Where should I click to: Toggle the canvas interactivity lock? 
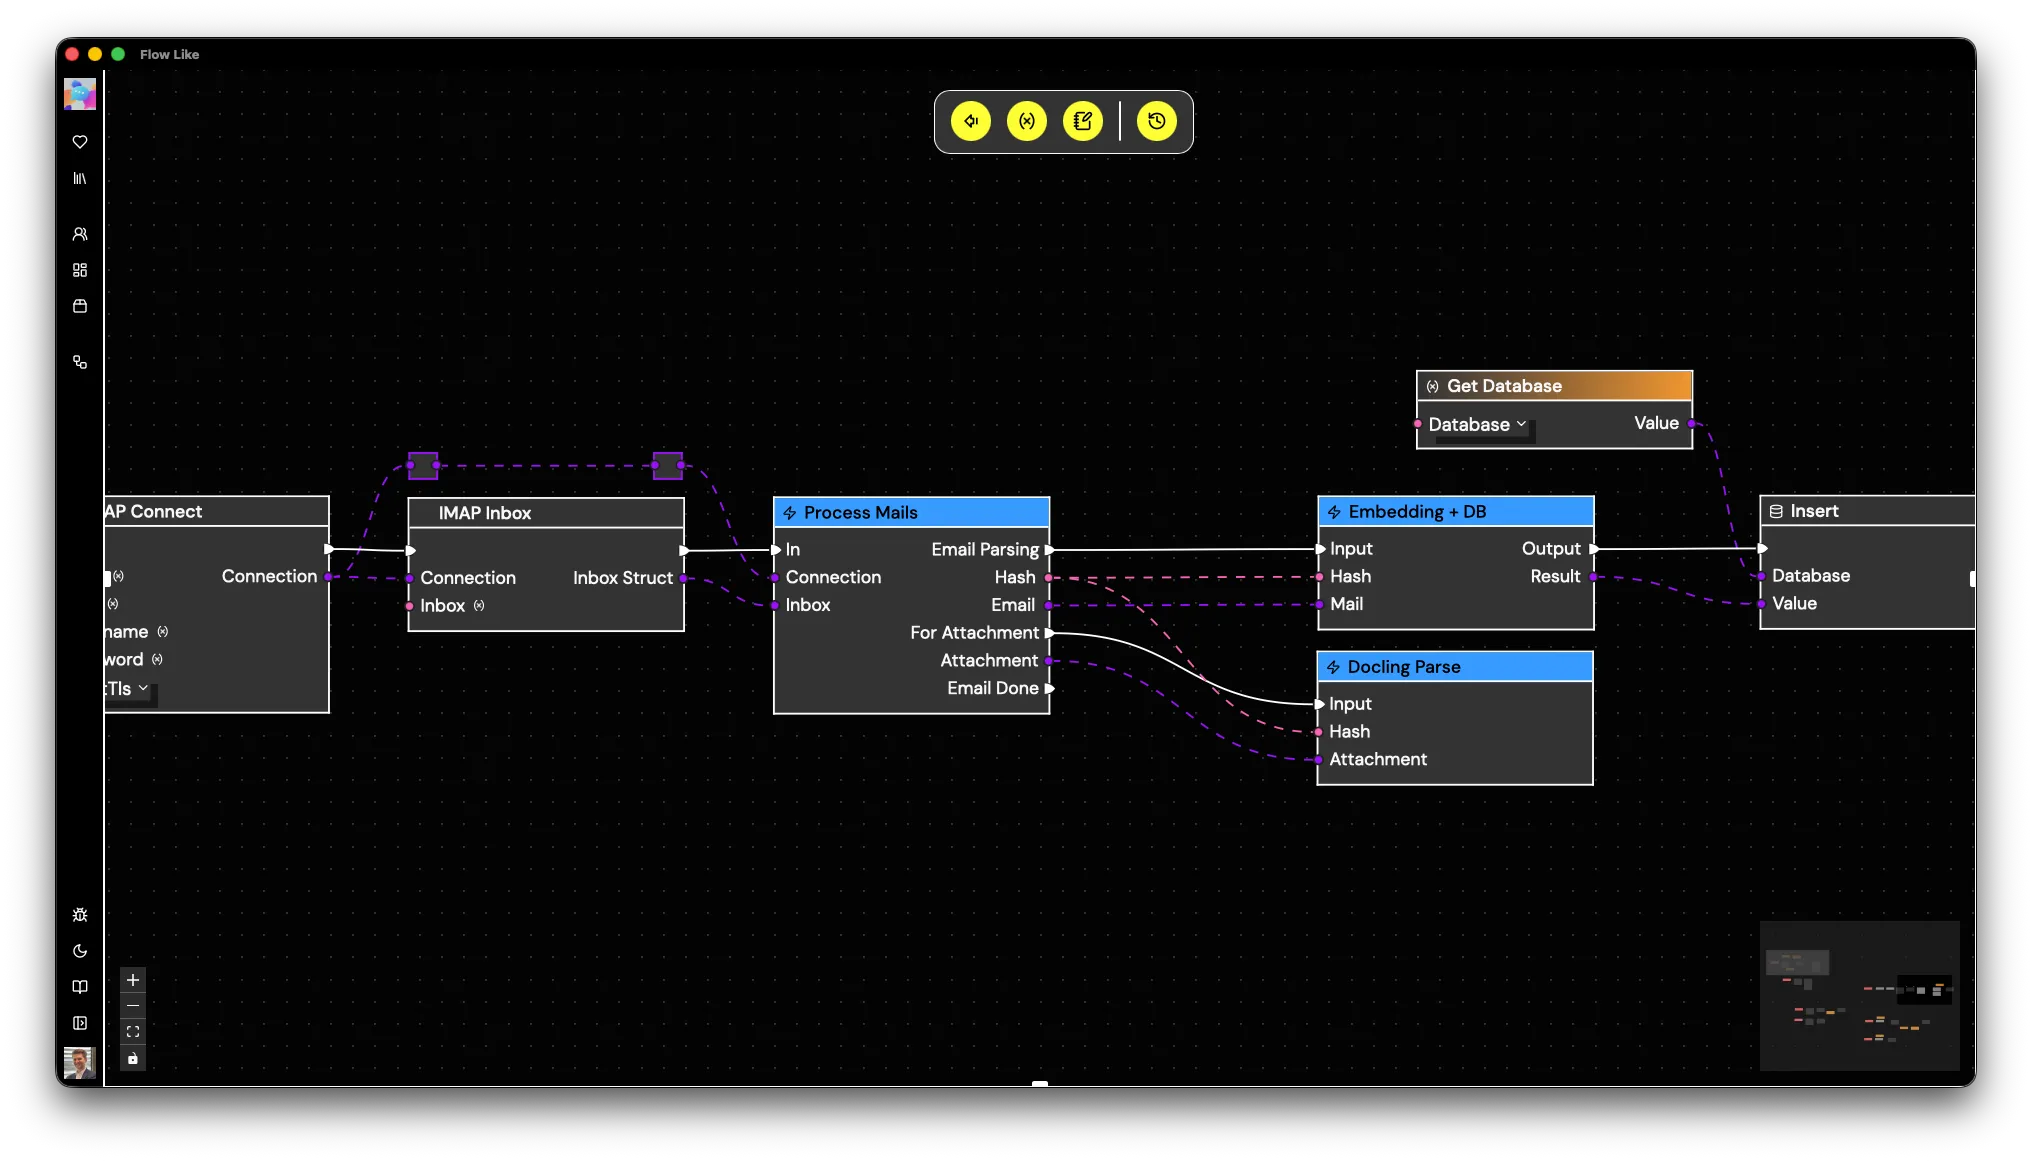[133, 1058]
